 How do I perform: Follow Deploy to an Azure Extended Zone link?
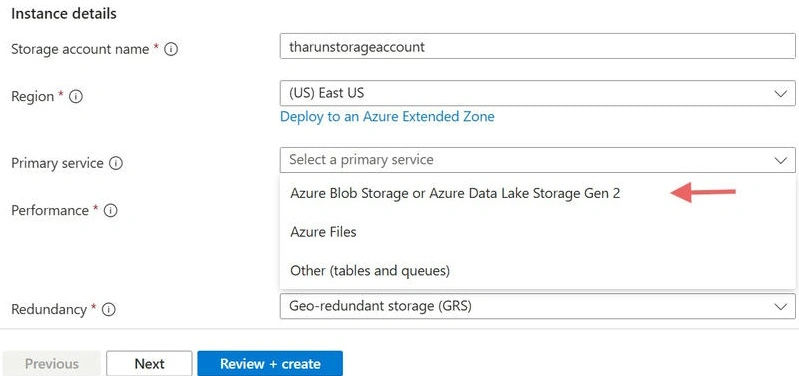(x=387, y=117)
